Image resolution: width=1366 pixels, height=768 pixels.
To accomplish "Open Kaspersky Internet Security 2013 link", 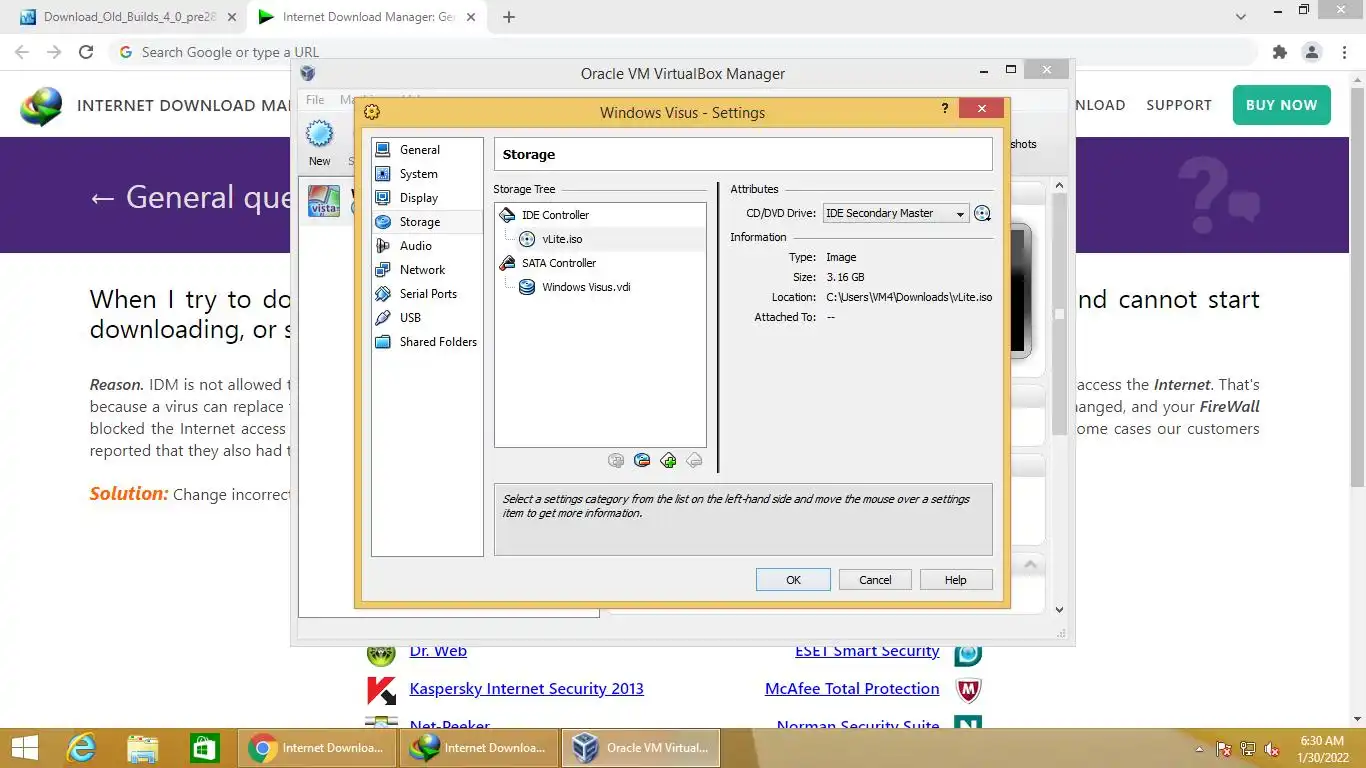I will (x=526, y=689).
